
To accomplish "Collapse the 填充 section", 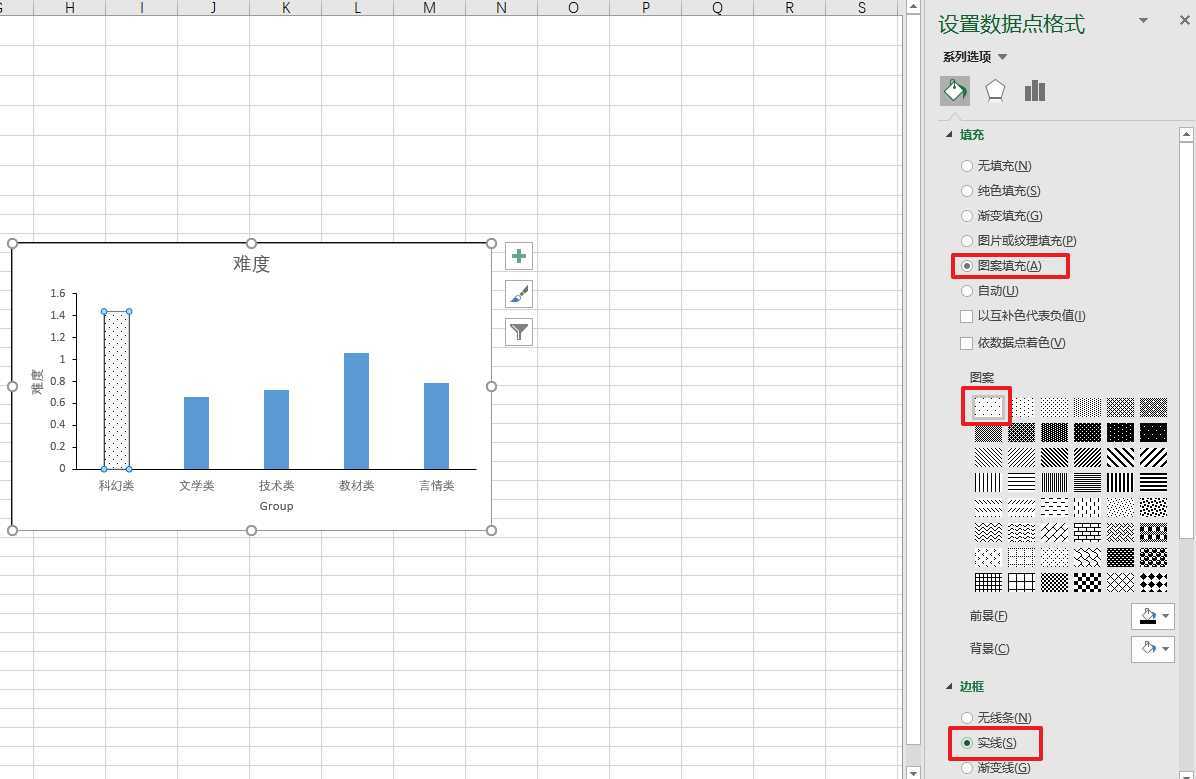I will coord(950,135).
